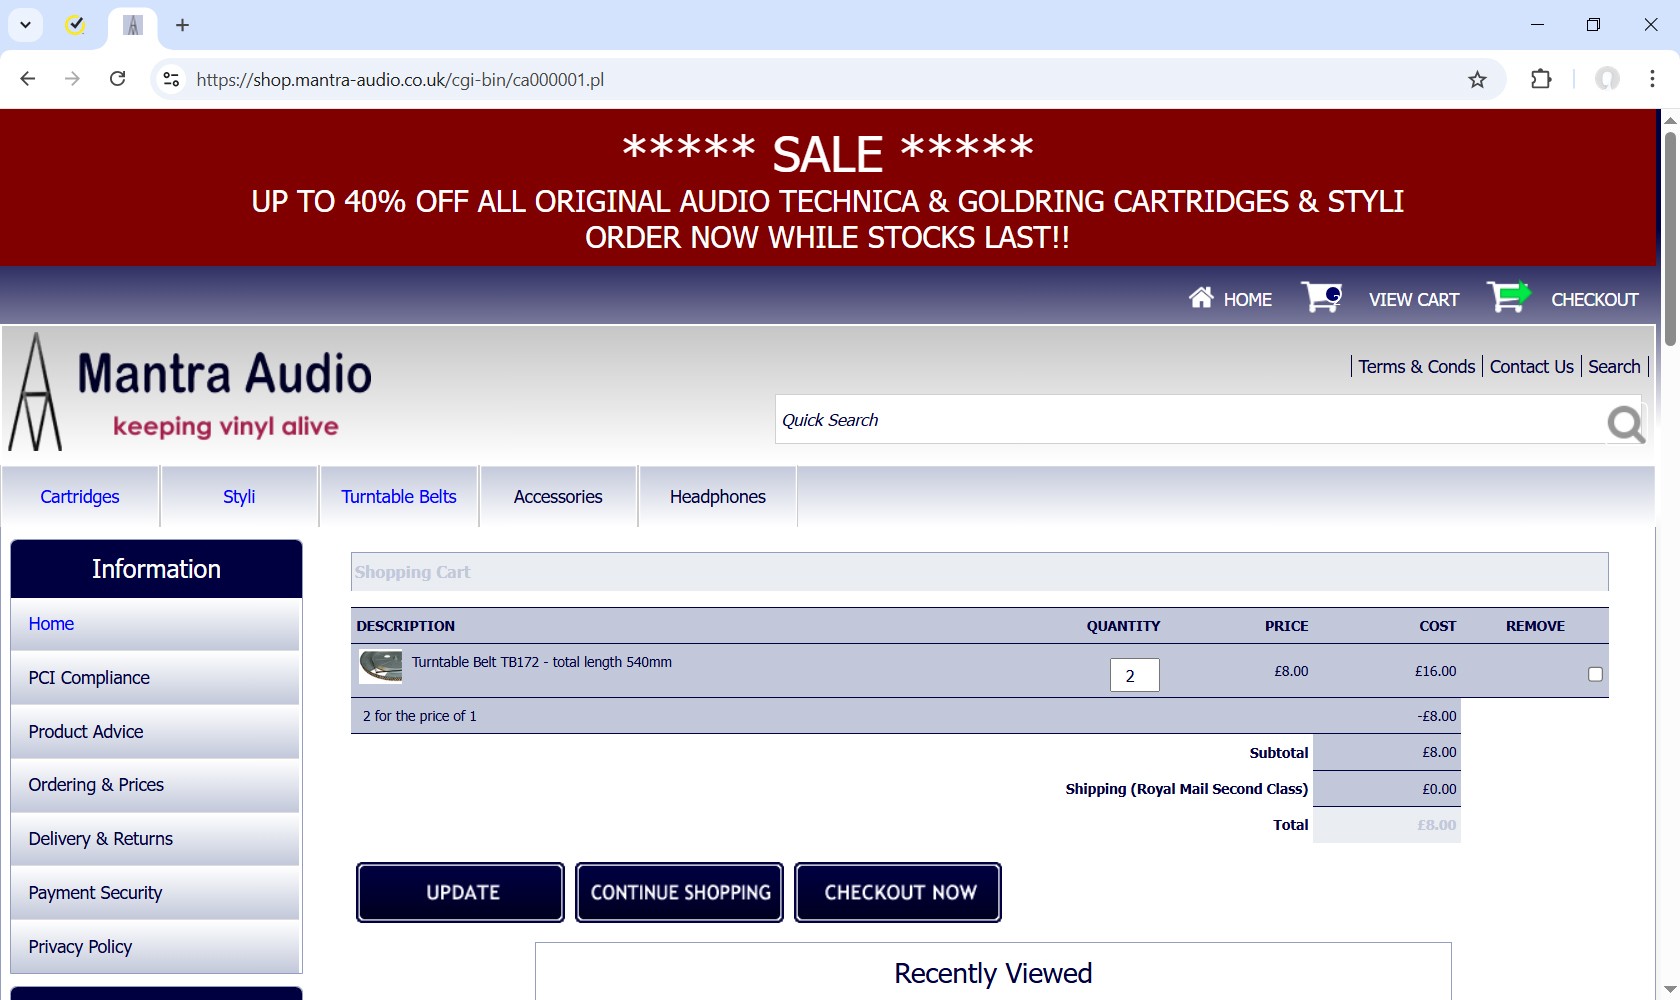This screenshot has width=1680, height=1000.
Task: View site information icon in address bar
Action: 172,79
